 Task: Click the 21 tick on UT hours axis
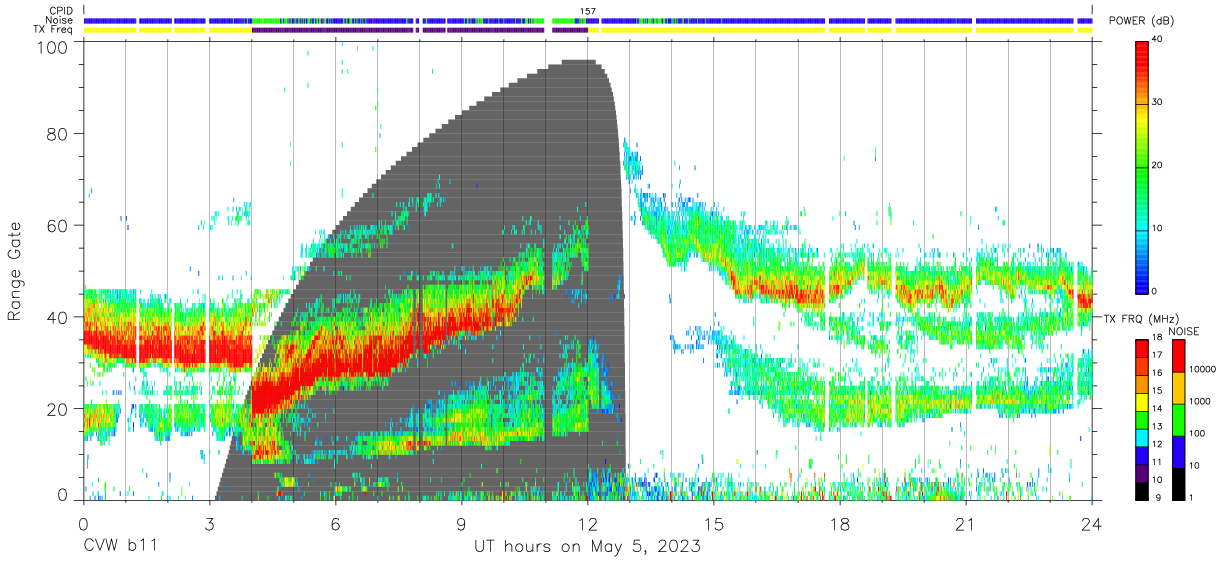966,523
